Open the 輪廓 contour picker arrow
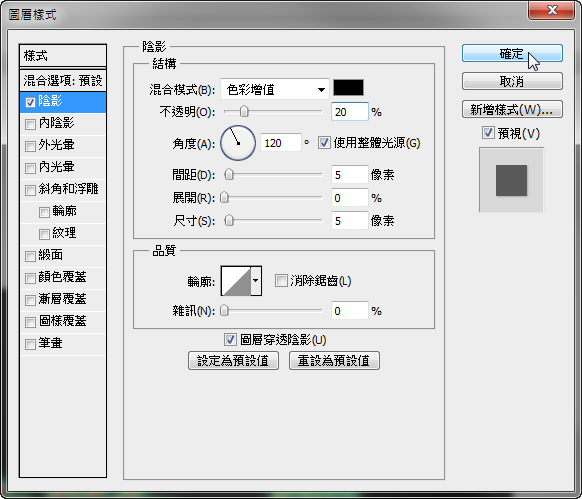Screen dimensions: 582x499 (256, 281)
